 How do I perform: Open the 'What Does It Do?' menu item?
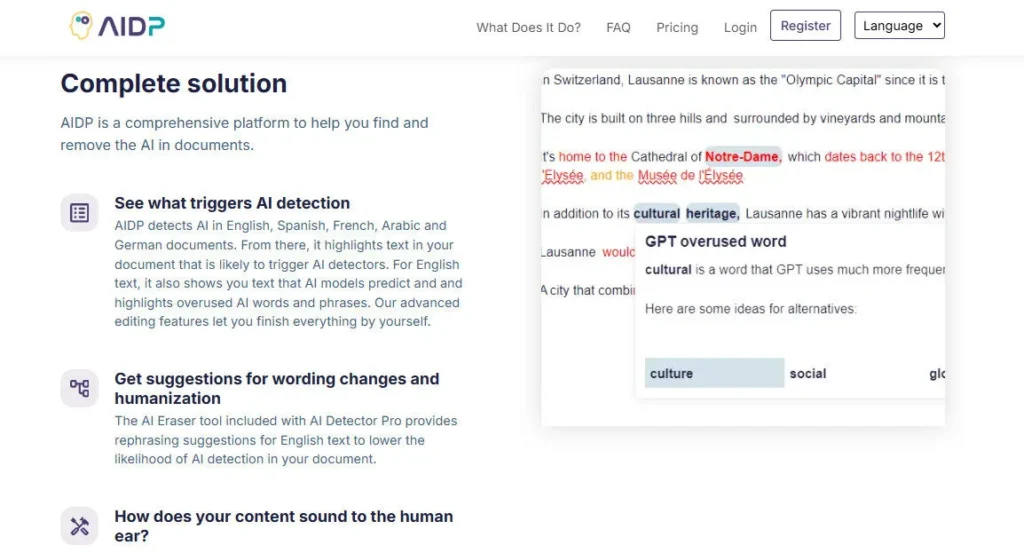point(528,27)
